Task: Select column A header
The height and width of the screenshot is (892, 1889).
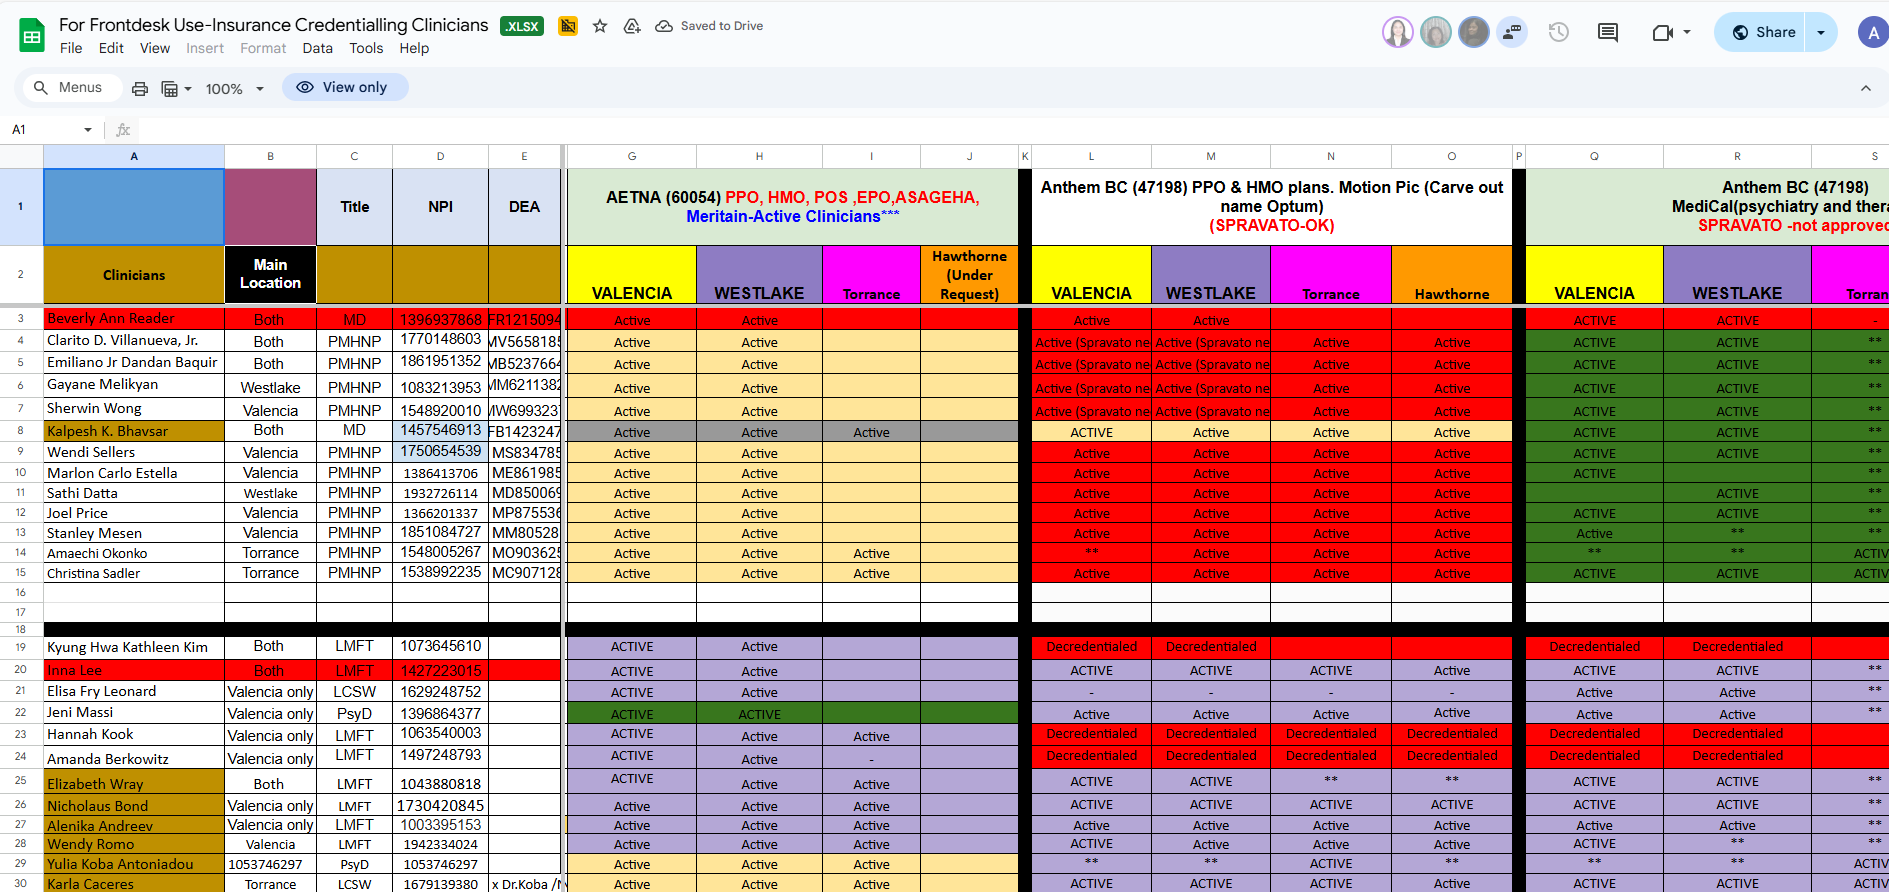Action: click(x=134, y=156)
